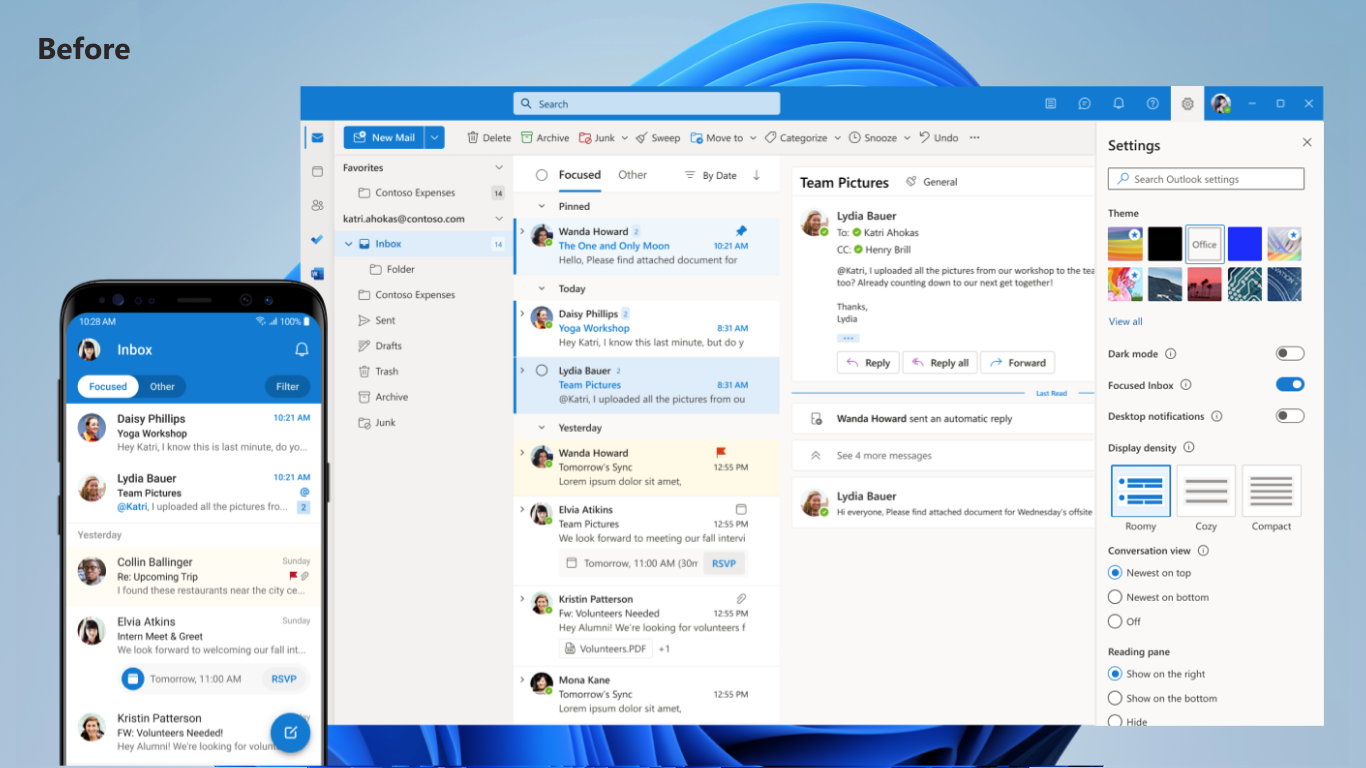
Task: Click the Archive toolbar button
Action: (x=545, y=138)
